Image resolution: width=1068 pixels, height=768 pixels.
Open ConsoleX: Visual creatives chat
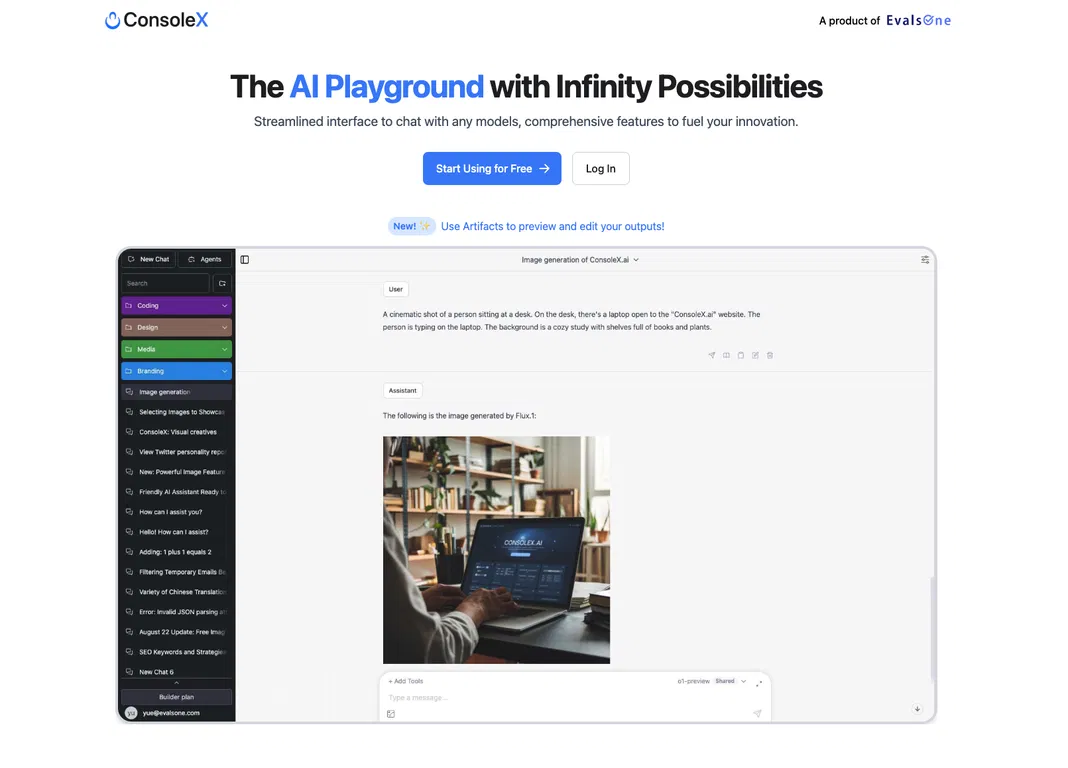(x=176, y=432)
